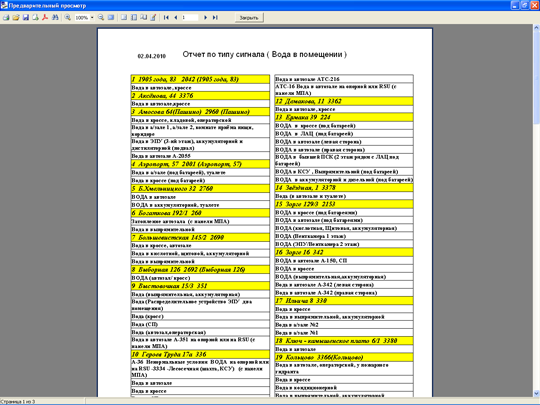The width and height of the screenshot is (540, 405).
Task: Click the vertical scrollbar thumb
Action: point(537,78)
